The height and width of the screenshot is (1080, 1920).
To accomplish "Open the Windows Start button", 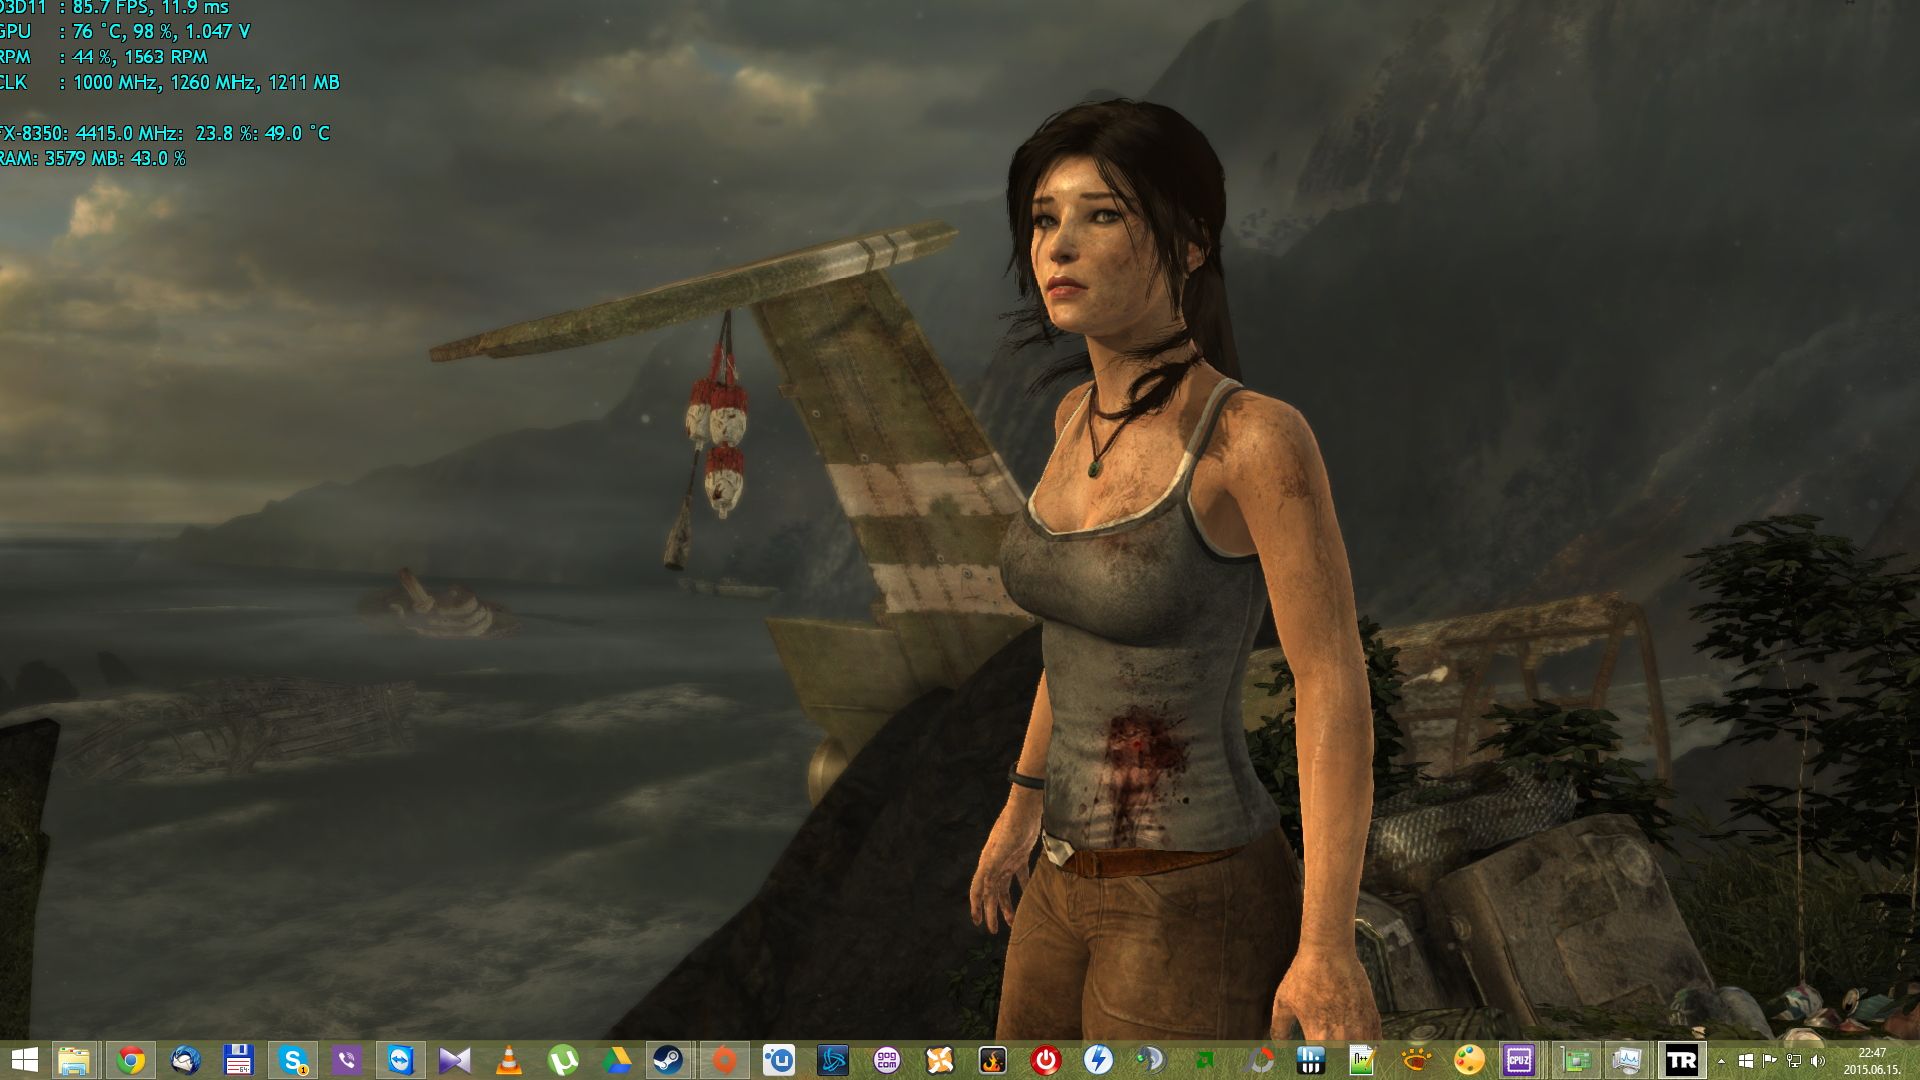I will coord(24,1060).
